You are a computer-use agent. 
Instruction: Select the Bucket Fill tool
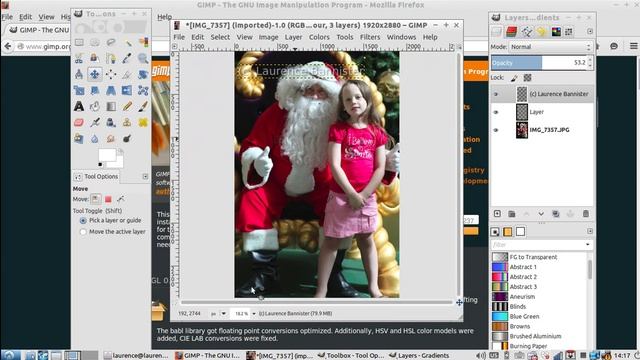coord(95,106)
